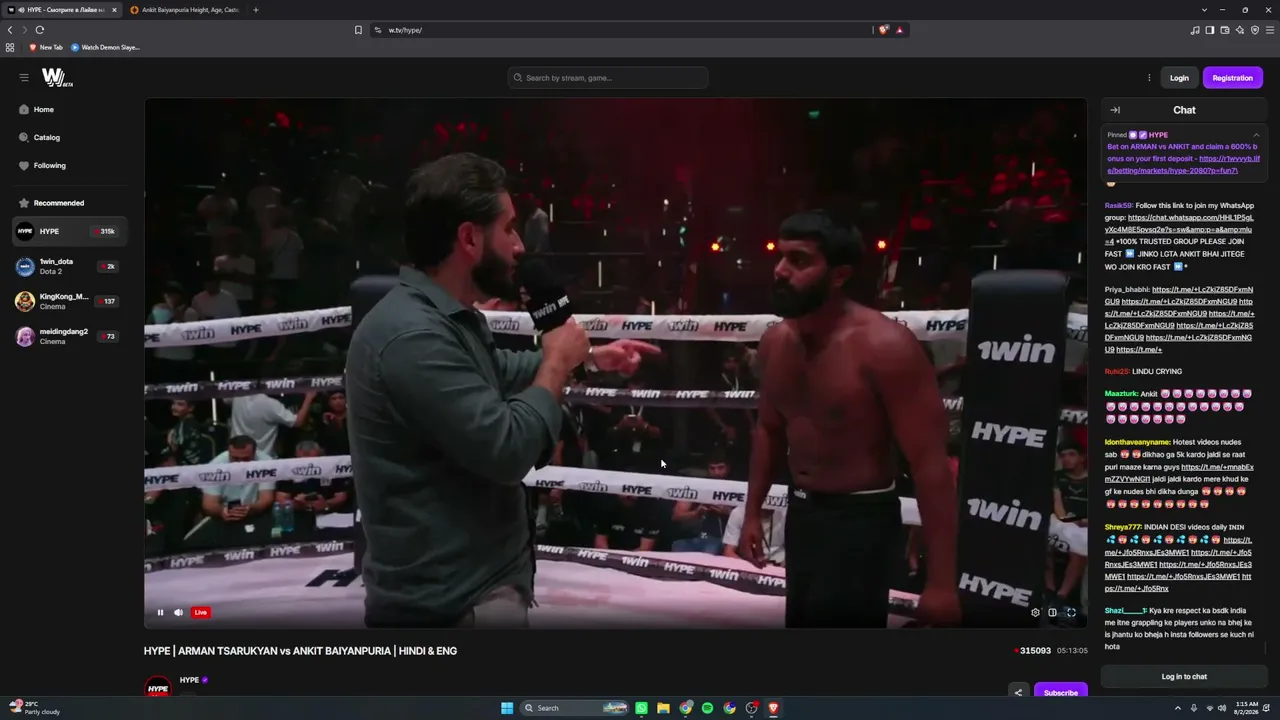
Task: Open the New Tab bookmark
Action: click(x=46, y=47)
